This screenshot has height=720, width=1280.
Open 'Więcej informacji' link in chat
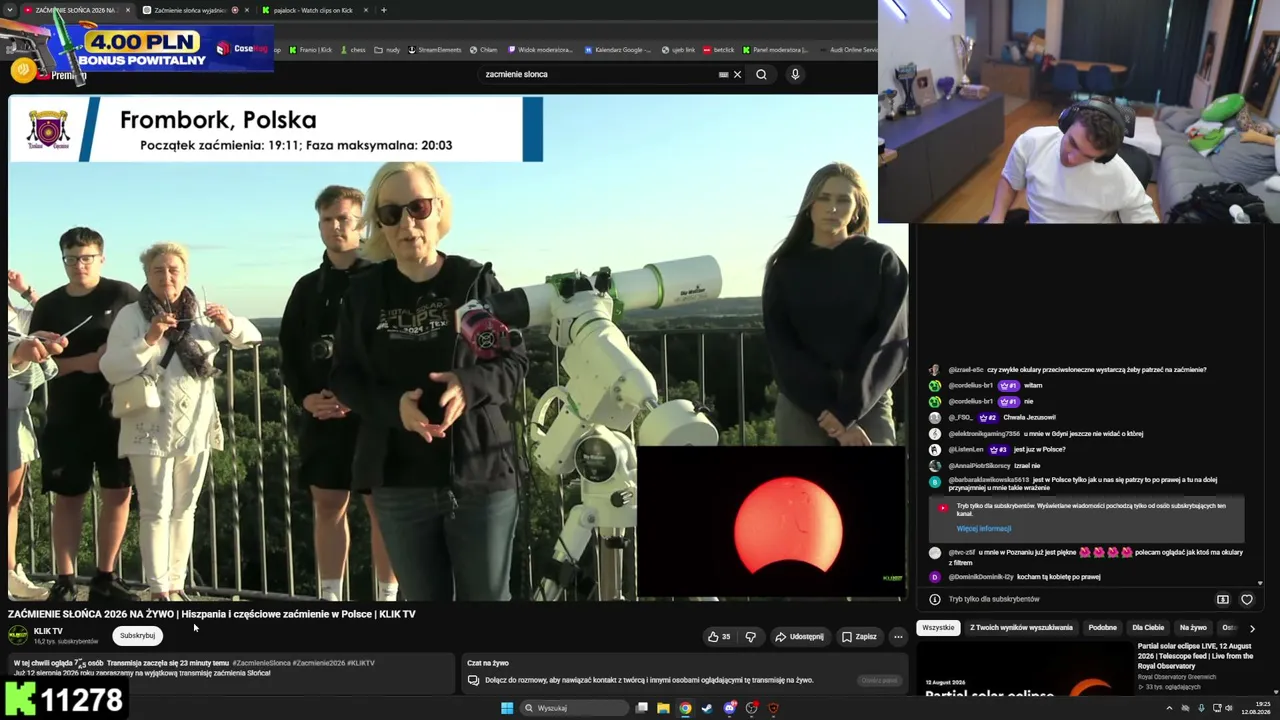tap(984, 529)
